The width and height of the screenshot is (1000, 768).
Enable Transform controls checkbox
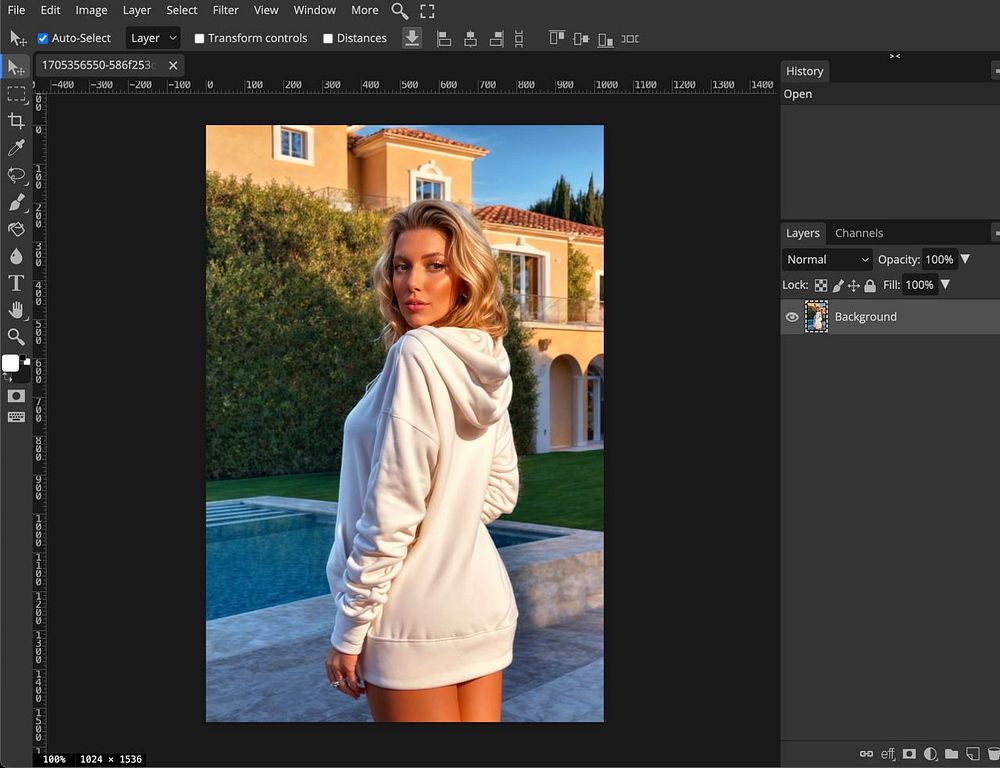click(x=199, y=38)
